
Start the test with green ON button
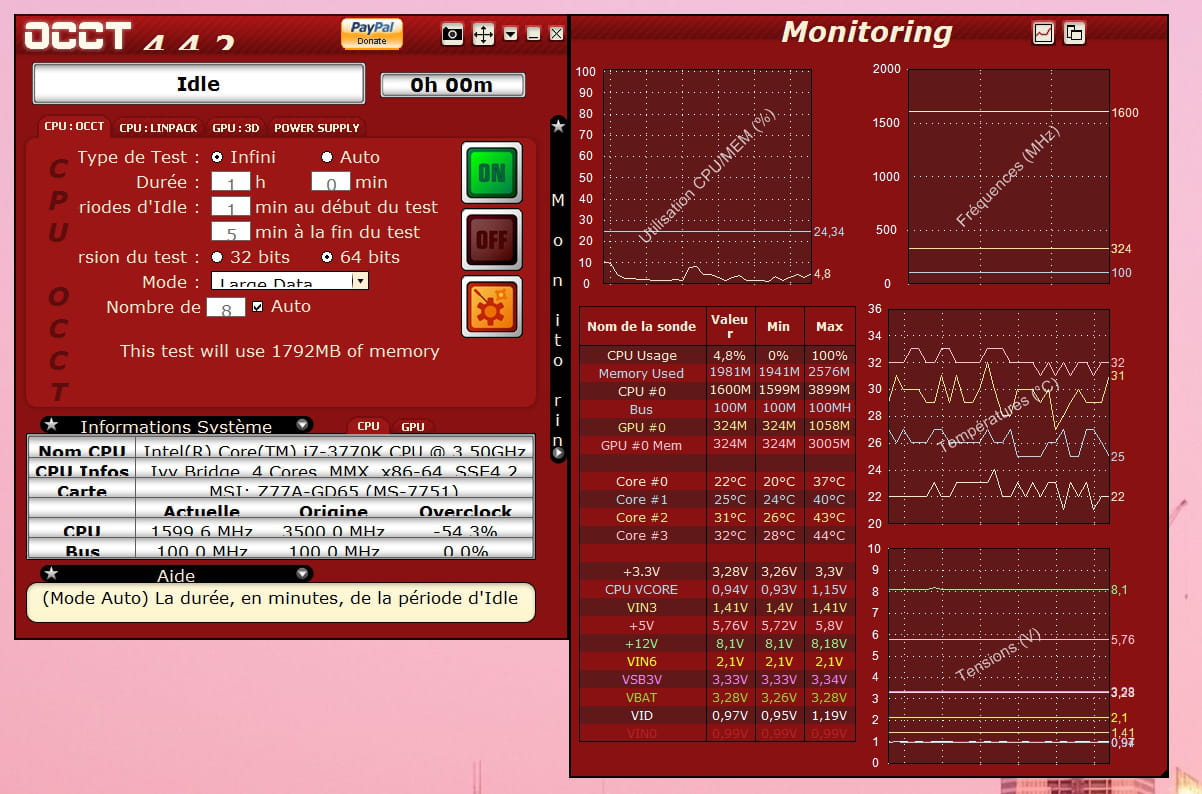[492, 173]
